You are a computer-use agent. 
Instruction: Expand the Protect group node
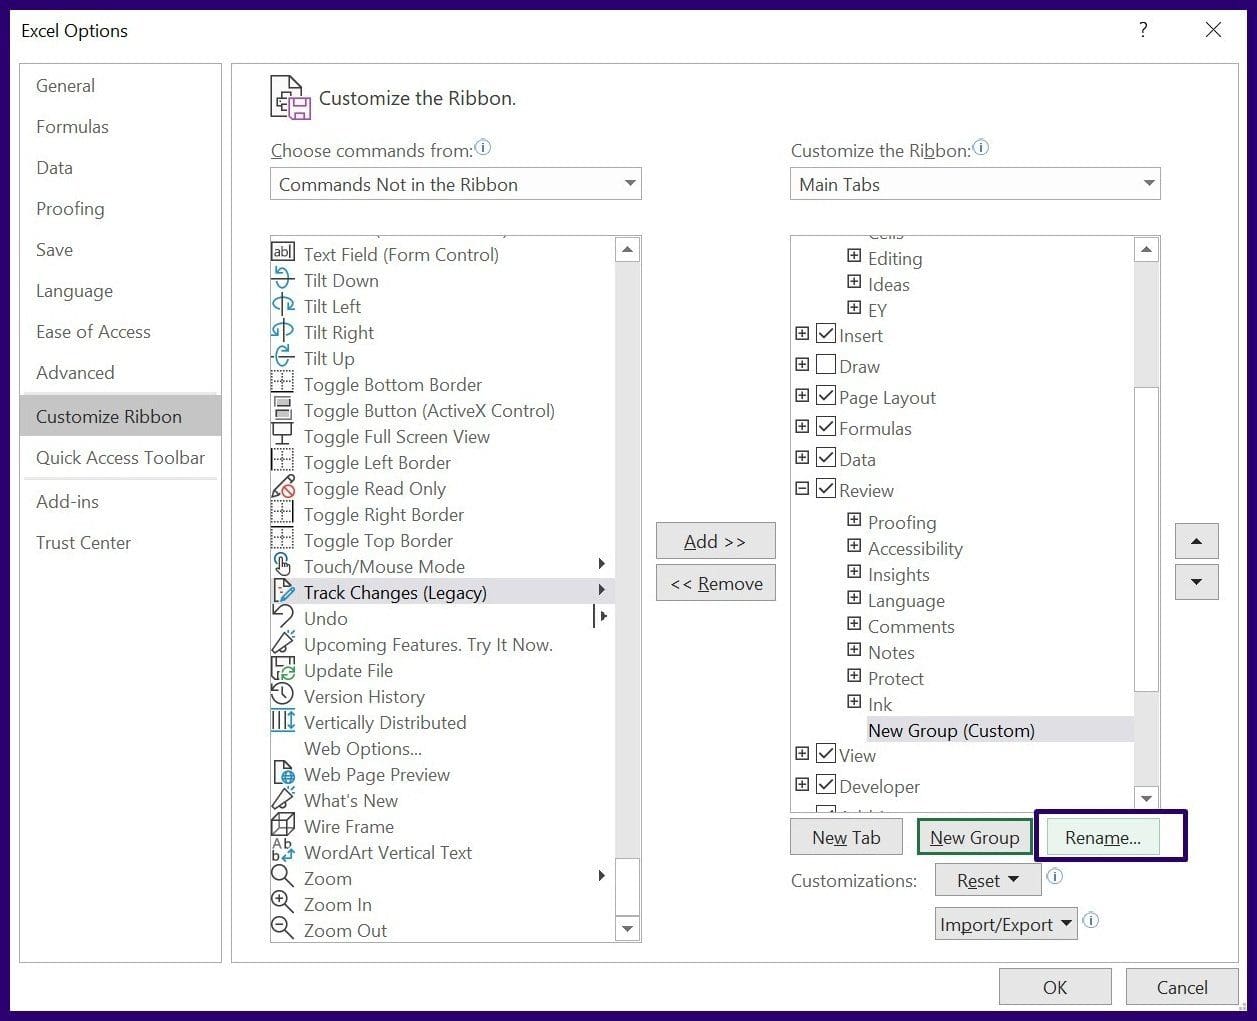[854, 676]
